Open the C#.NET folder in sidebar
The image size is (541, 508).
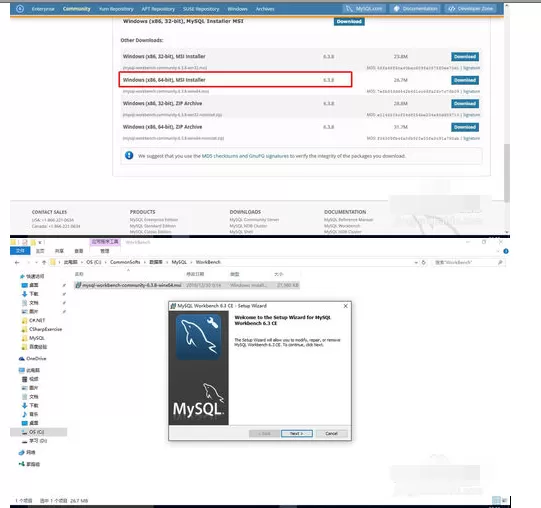click(x=33, y=320)
